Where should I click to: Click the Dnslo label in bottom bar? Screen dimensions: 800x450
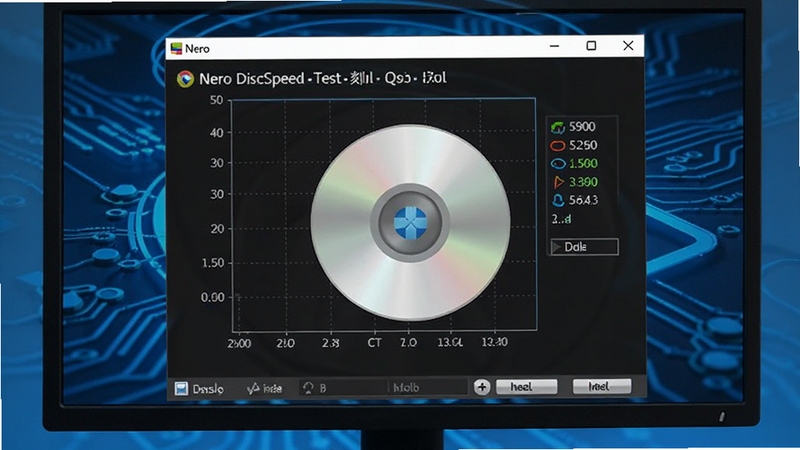click(208, 389)
